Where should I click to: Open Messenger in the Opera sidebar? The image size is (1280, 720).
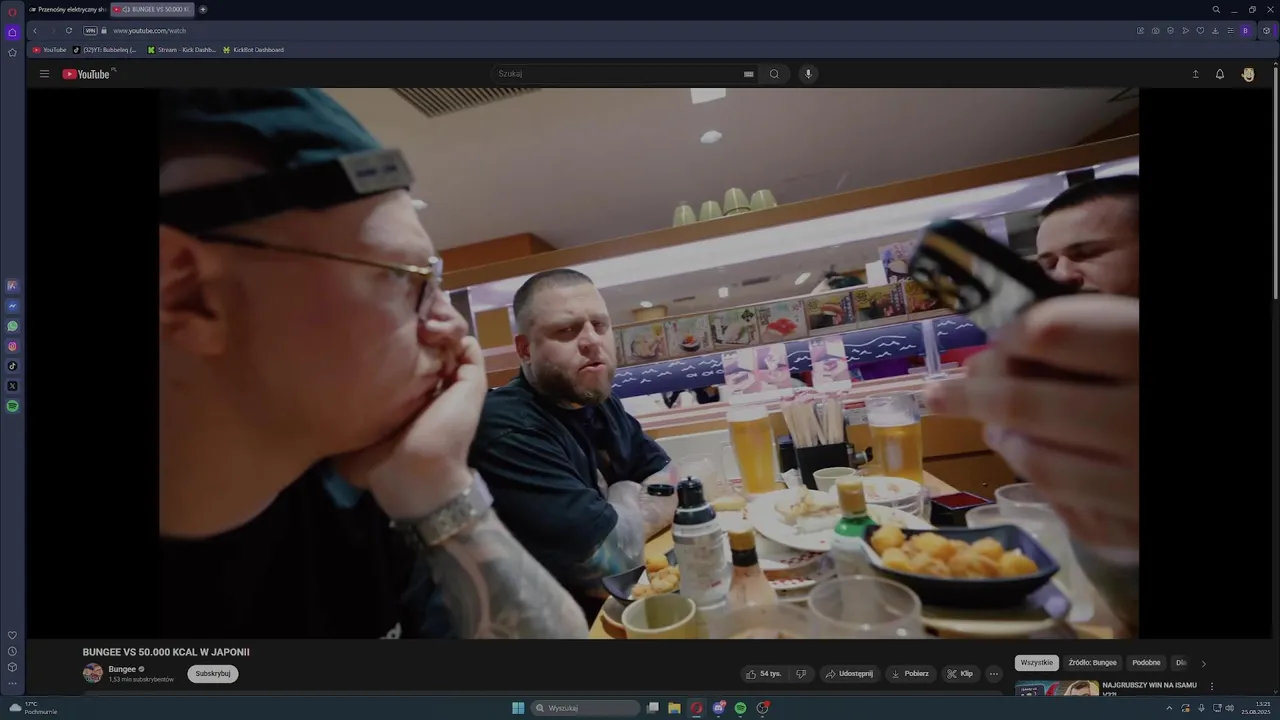12,306
